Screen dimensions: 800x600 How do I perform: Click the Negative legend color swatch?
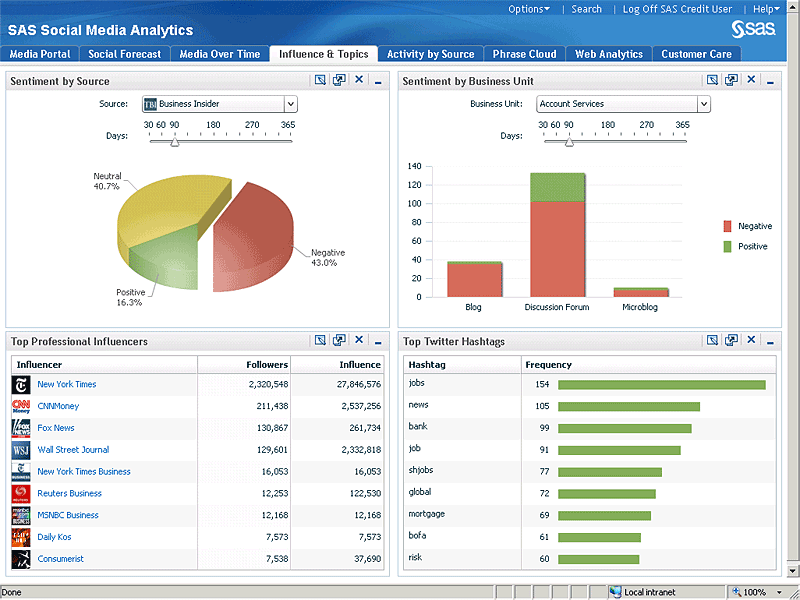coord(728,226)
